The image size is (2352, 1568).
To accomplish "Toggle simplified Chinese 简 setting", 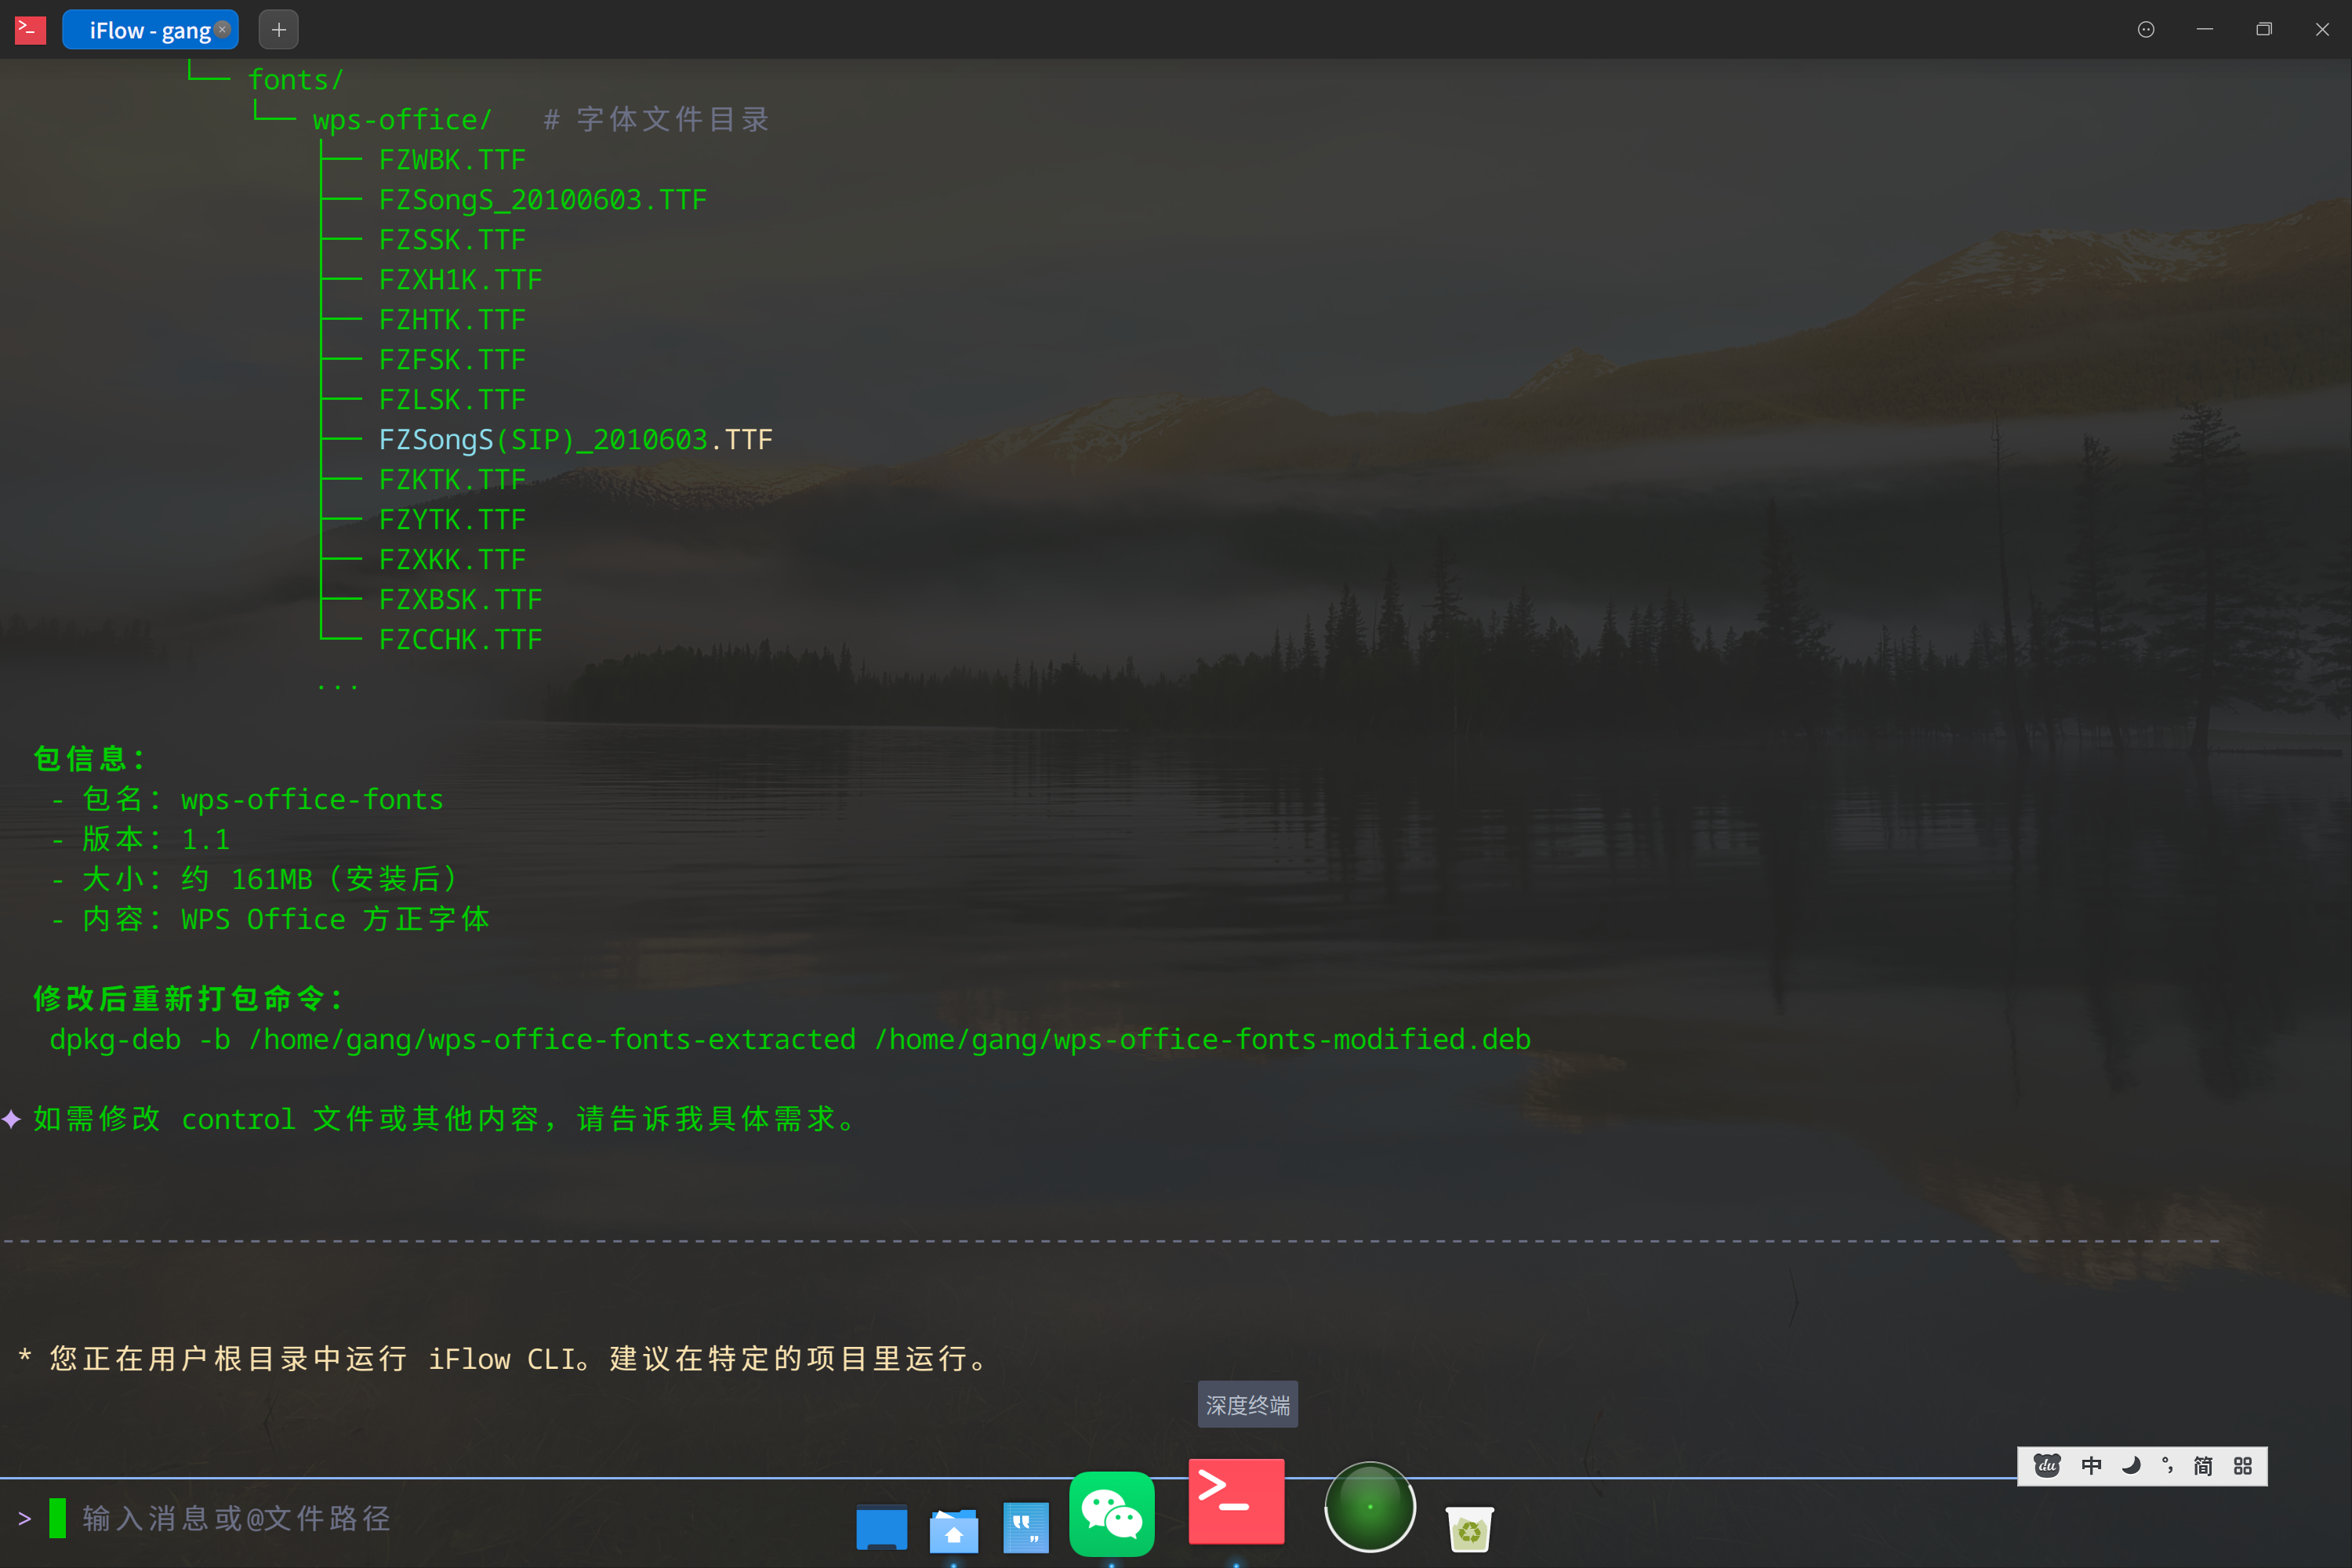I will (x=2202, y=1466).
